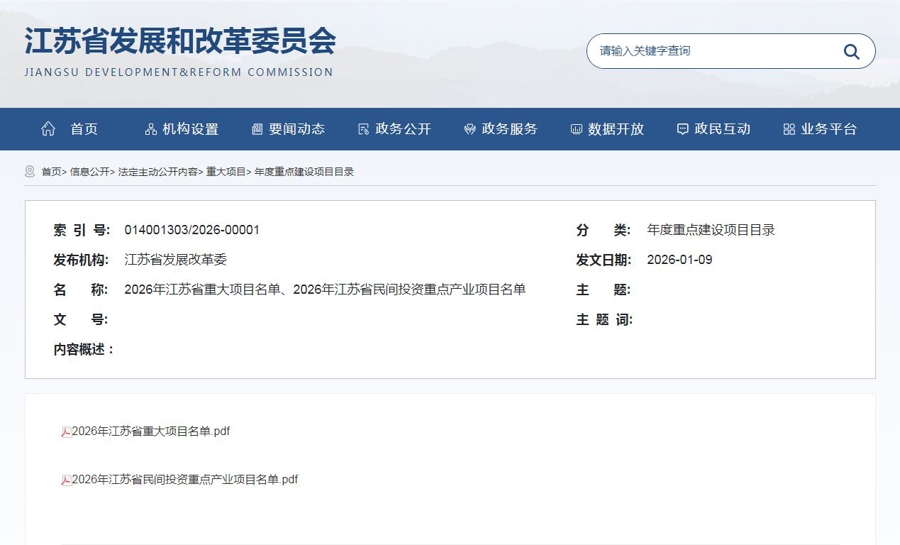Go to 法定主动公开内容 breadcrumb link

[x=158, y=172]
